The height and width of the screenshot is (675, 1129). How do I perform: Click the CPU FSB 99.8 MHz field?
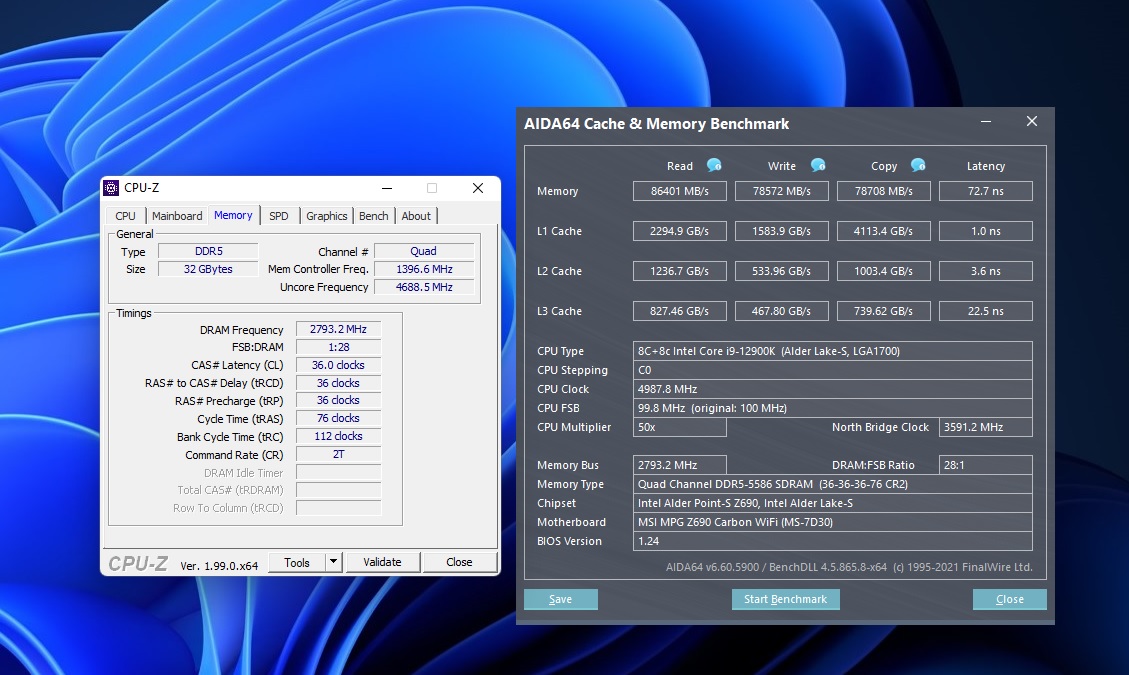832,408
